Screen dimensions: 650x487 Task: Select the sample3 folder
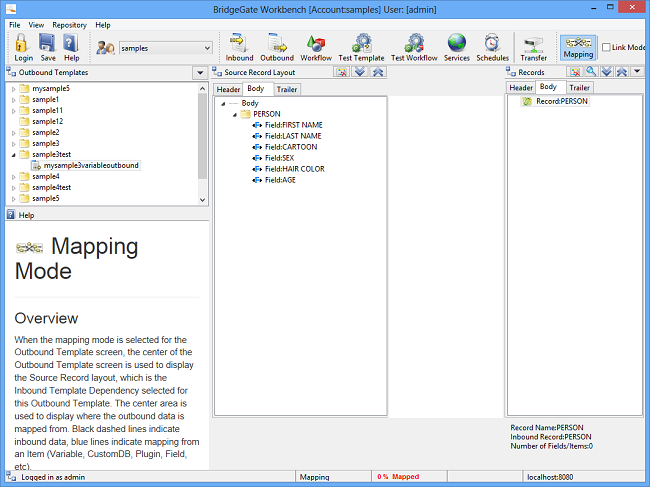[x=46, y=143]
